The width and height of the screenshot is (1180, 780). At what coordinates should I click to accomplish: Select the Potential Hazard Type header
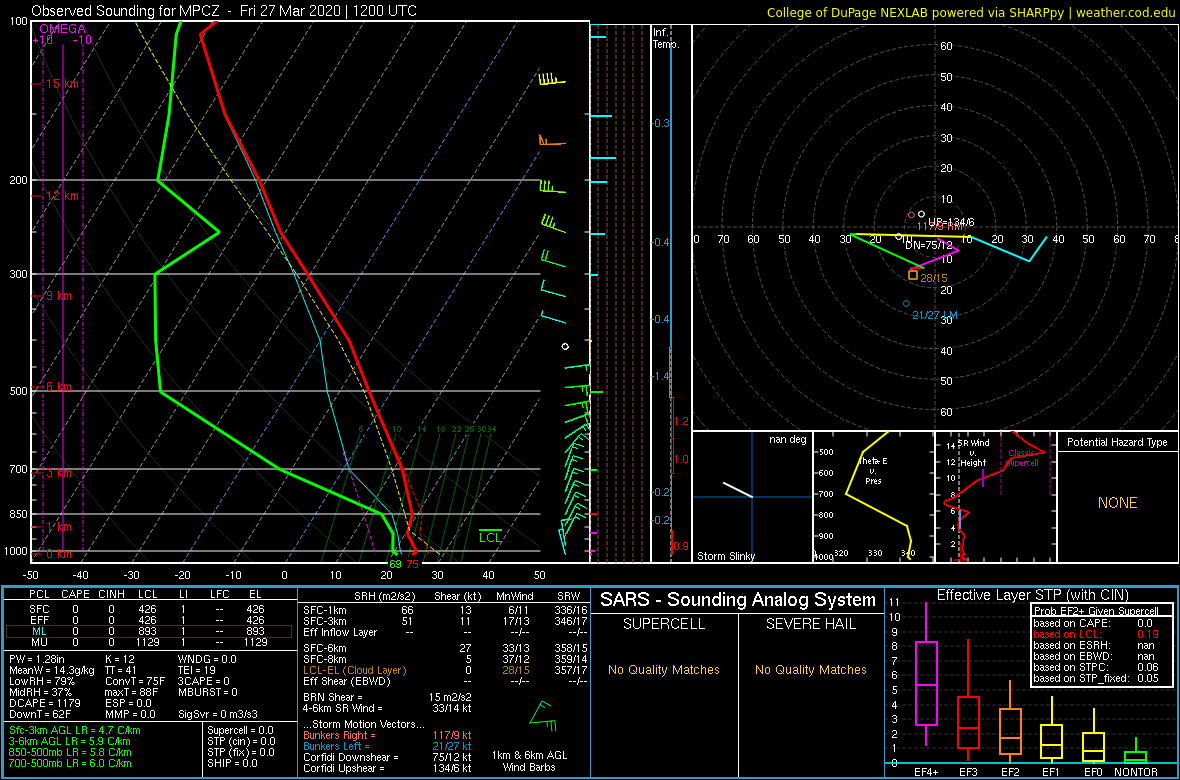1118,442
